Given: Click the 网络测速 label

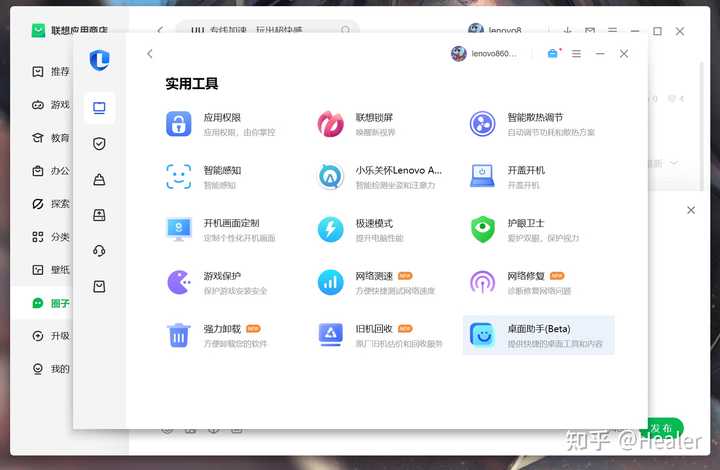Looking at the screenshot, I should 374,276.
